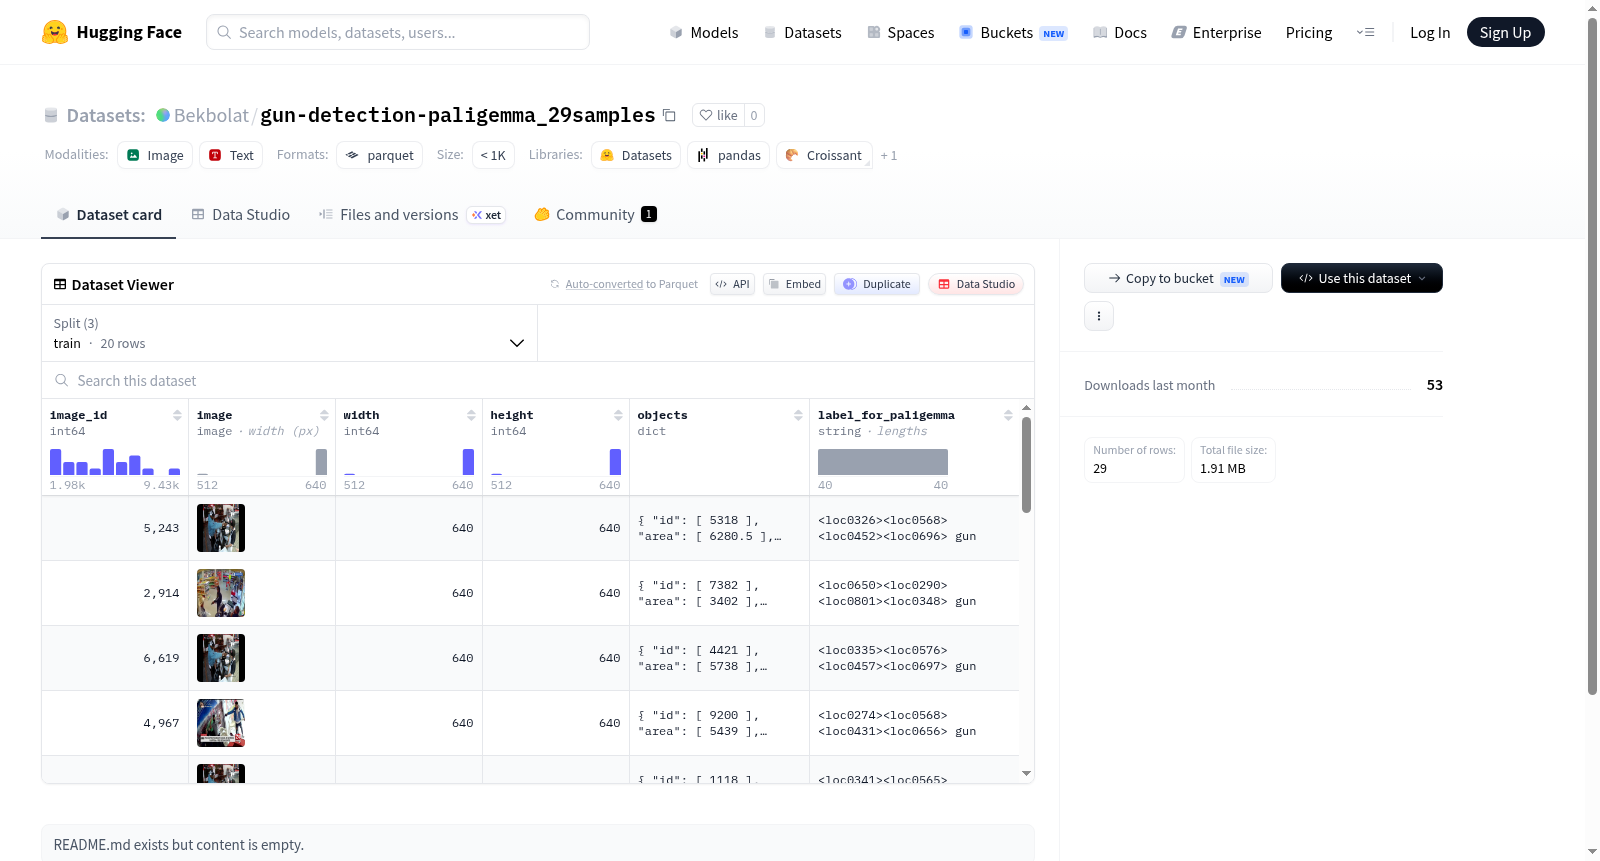Open the thumbnail in row 2,914
This screenshot has height=861, width=1600.
tap(221, 593)
